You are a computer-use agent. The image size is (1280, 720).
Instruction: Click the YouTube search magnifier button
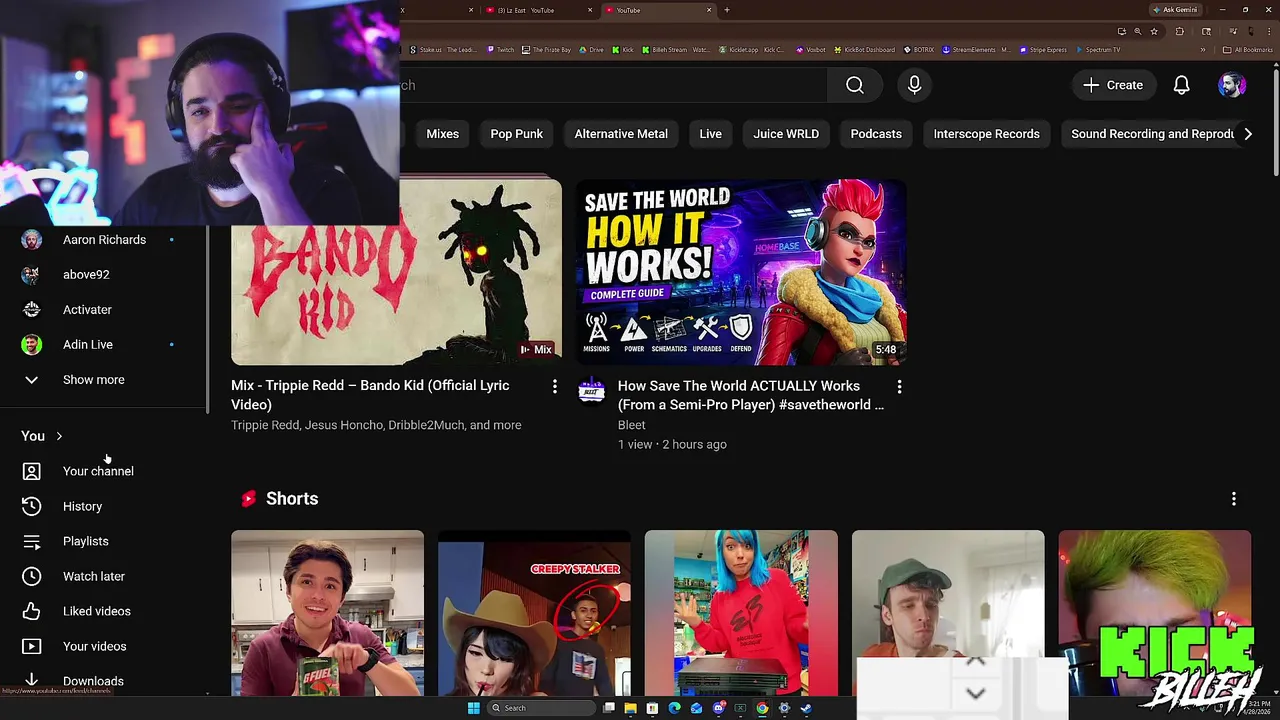pos(855,85)
